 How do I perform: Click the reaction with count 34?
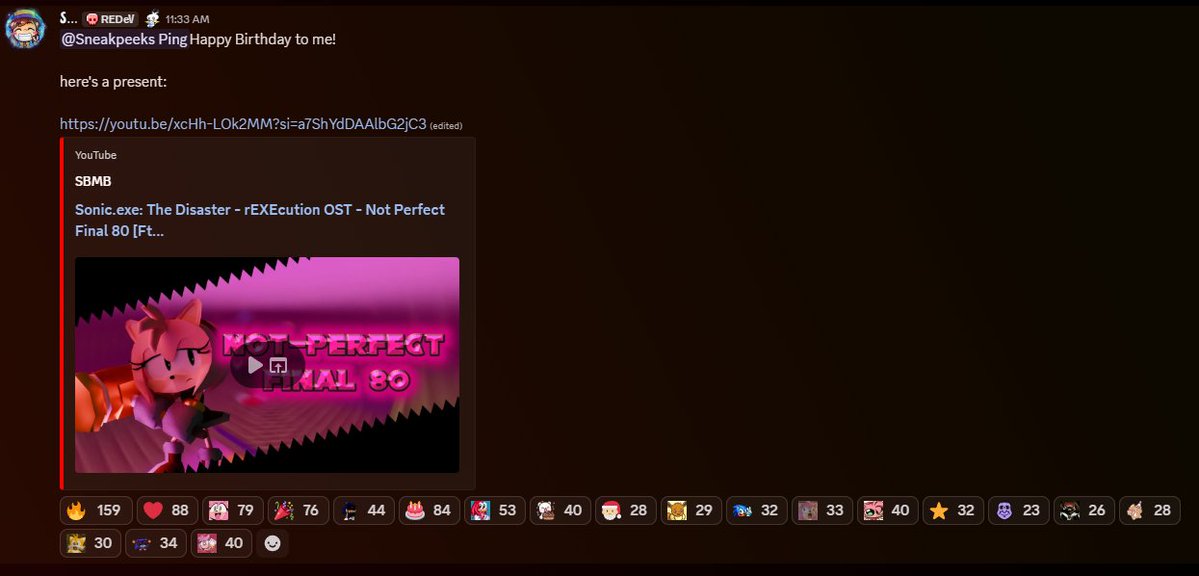pyautogui.click(x=156, y=543)
